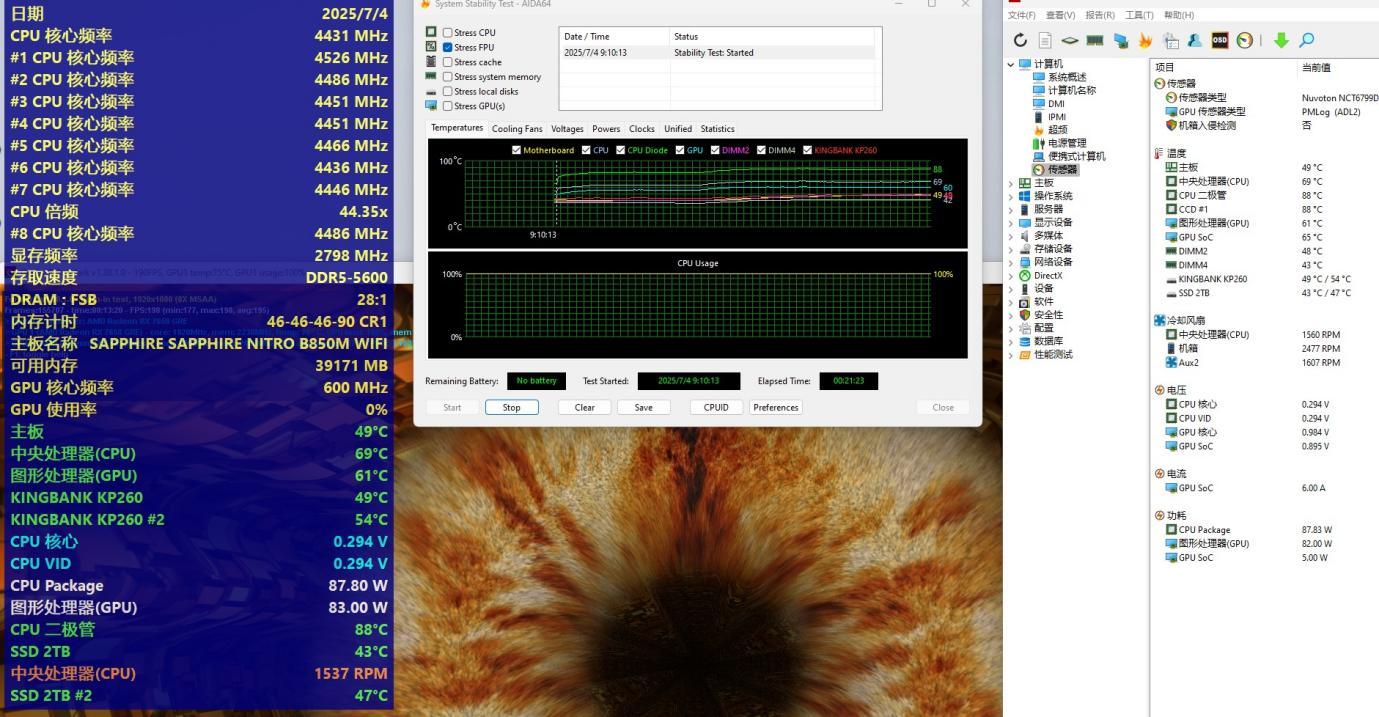
Task: Expand the 软件 tree node
Action: 1011,302
